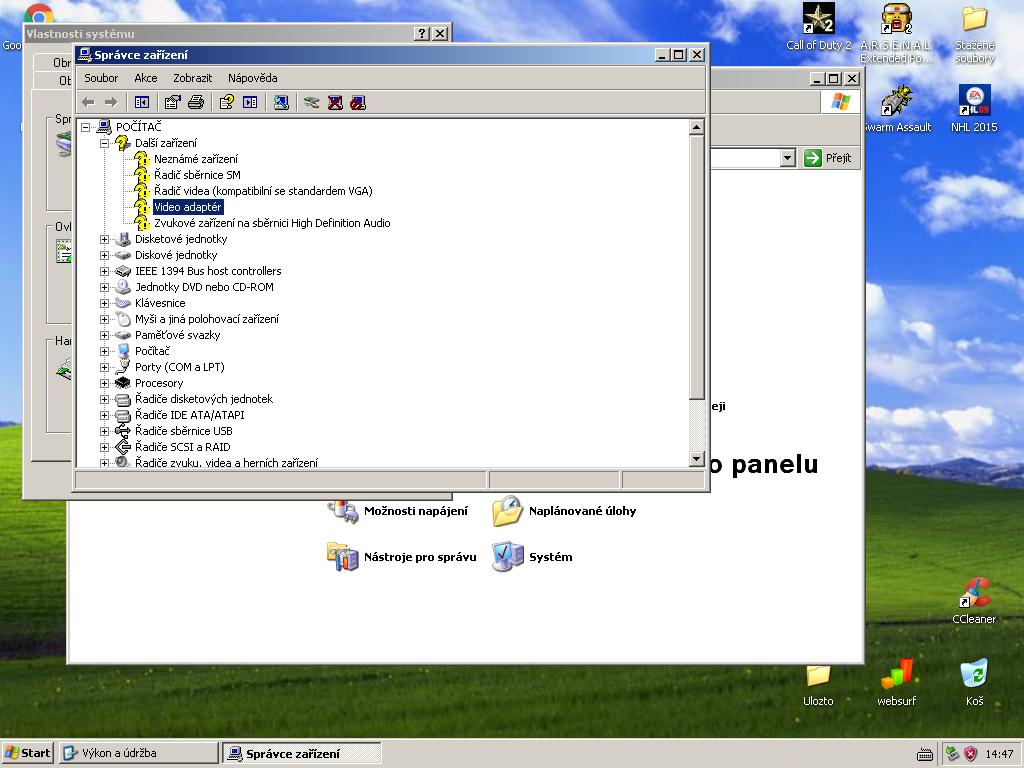Click the device list scroll down arrow
This screenshot has height=768, width=1024.
tap(697, 459)
